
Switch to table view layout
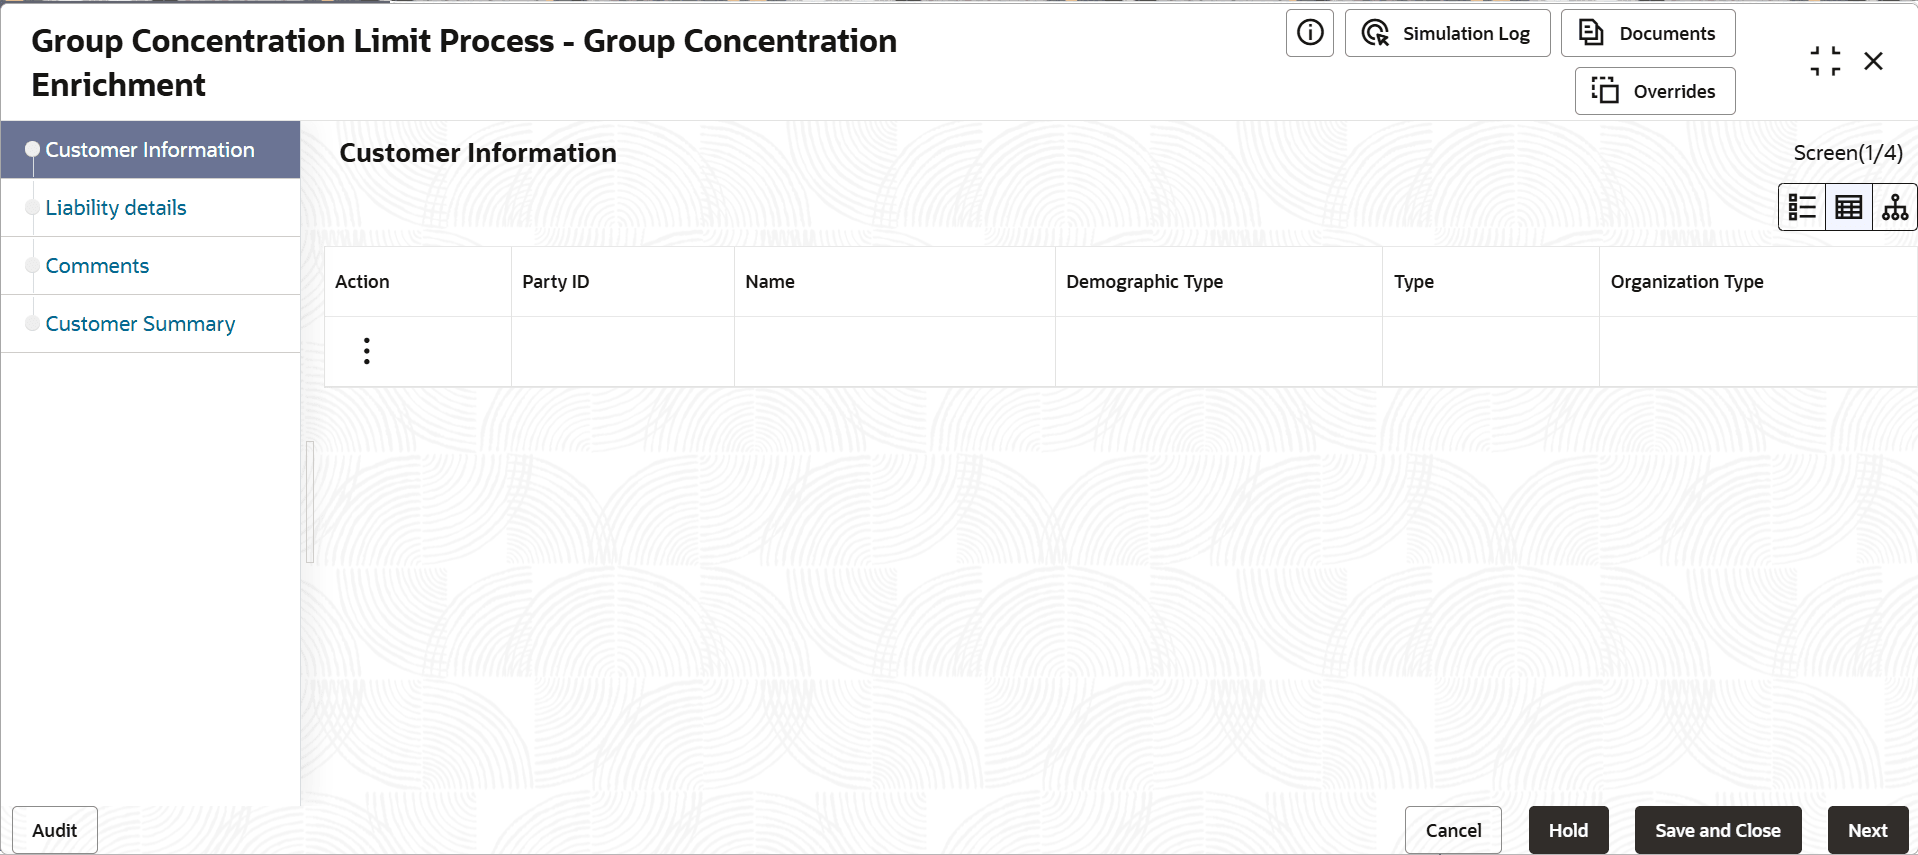pos(1848,207)
